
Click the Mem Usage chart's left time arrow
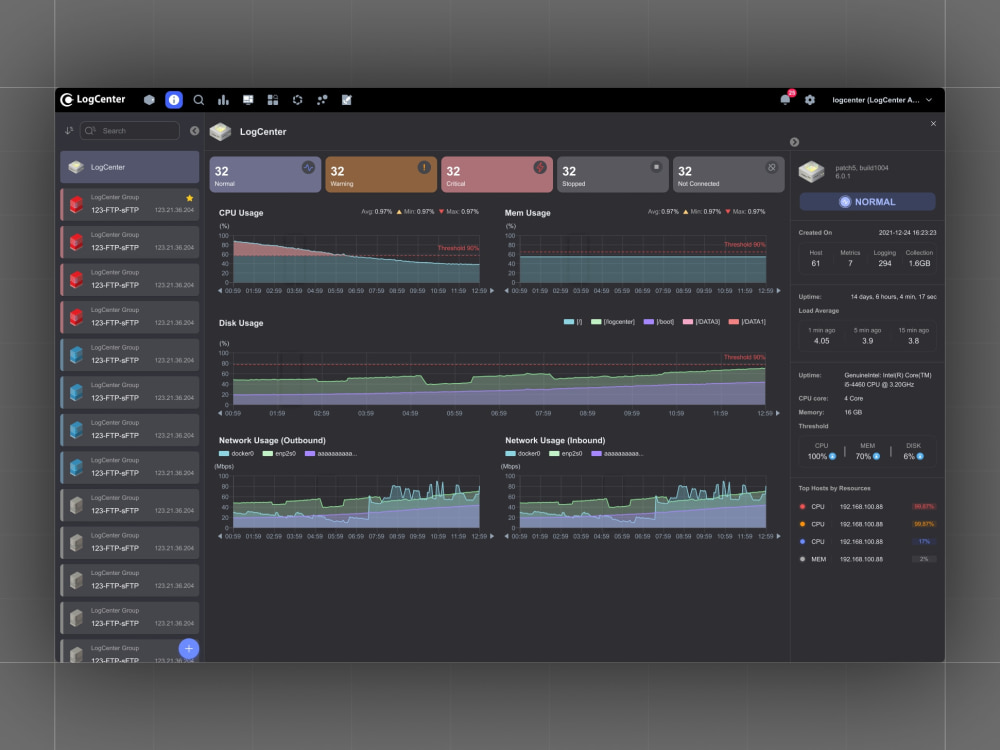(506, 291)
